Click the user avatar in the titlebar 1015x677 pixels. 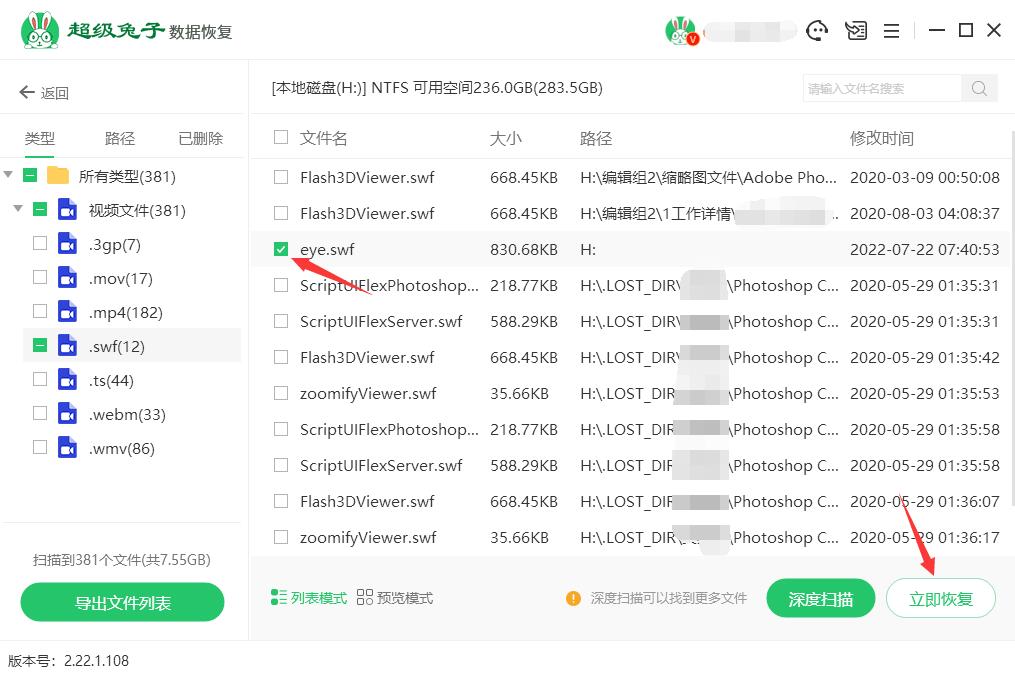(681, 30)
